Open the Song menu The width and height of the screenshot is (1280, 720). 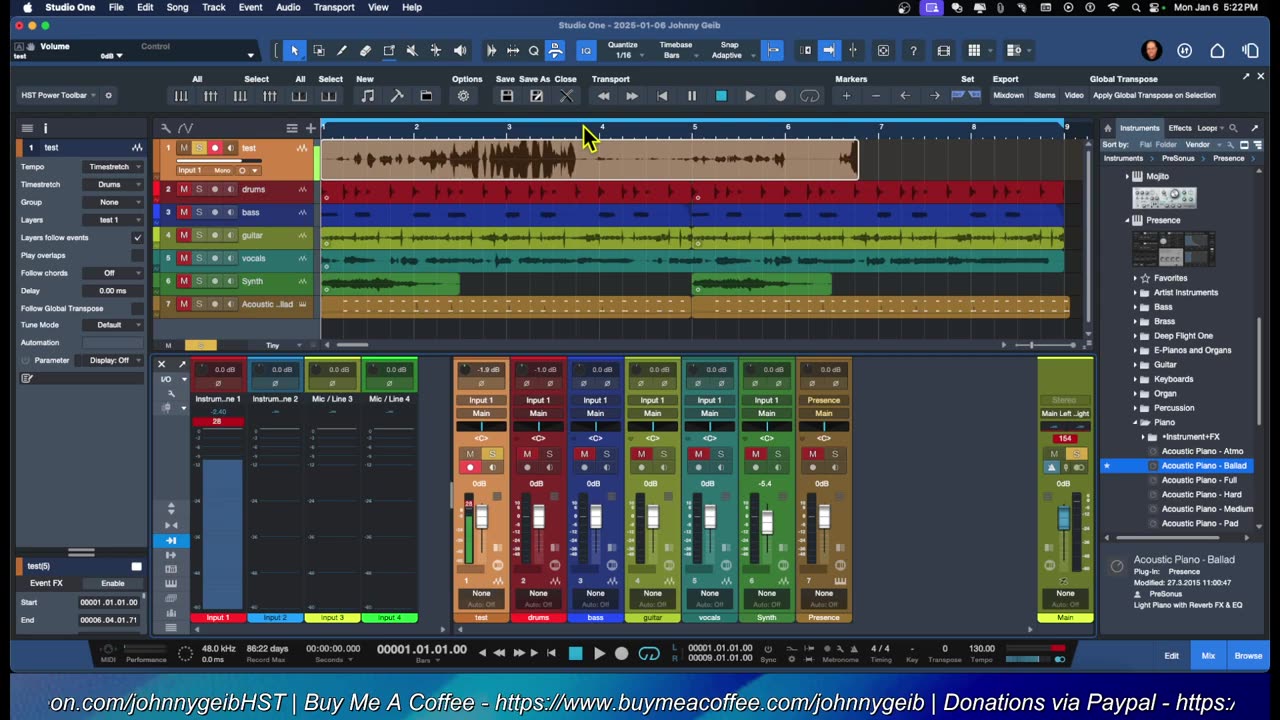[x=177, y=7]
